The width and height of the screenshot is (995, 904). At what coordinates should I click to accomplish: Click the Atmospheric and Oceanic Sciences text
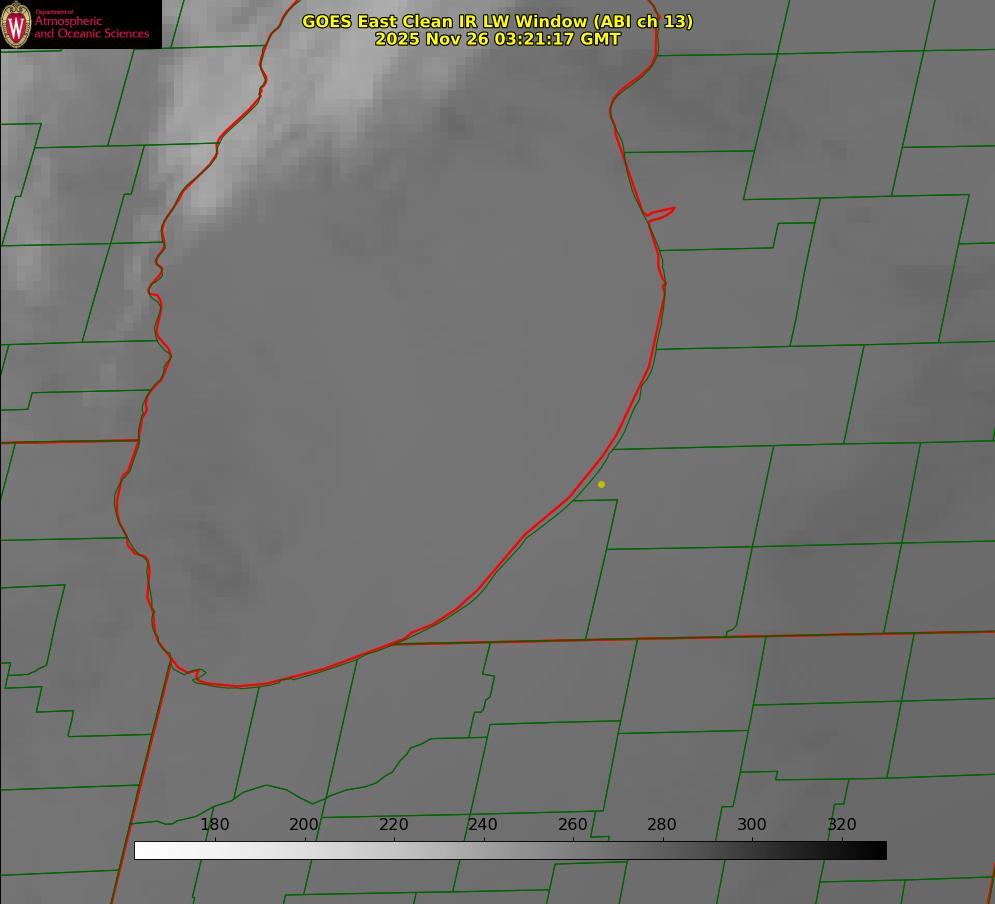click(91, 27)
